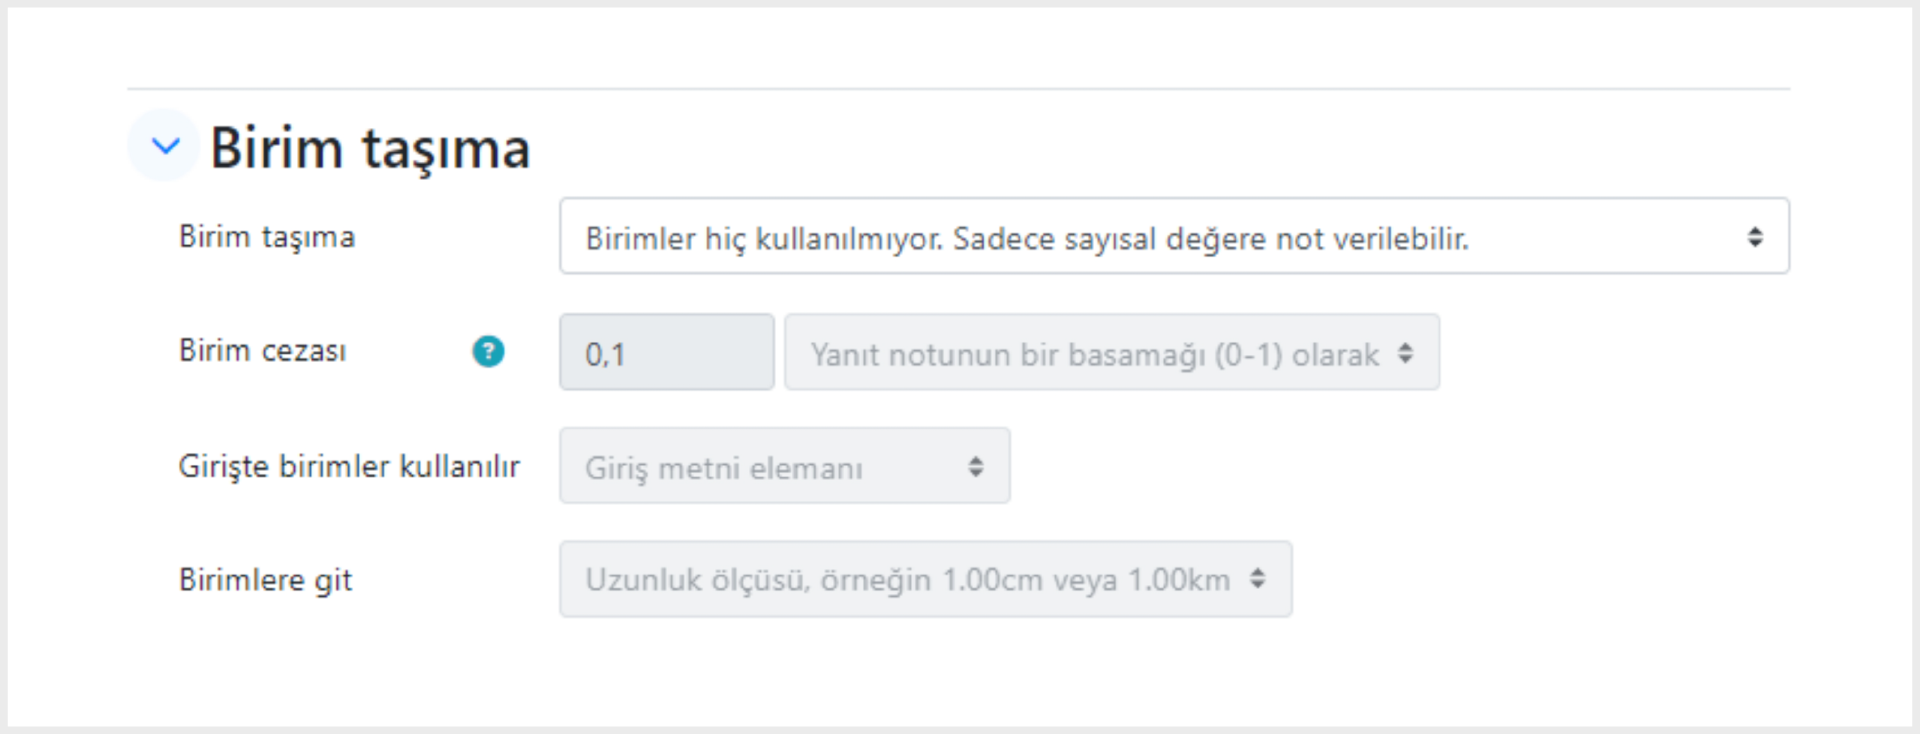The height and width of the screenshot is (734, 1920).
Task: Select text 'Sadece sayısal değere not verilebilir'
Action: point(1209,240)
